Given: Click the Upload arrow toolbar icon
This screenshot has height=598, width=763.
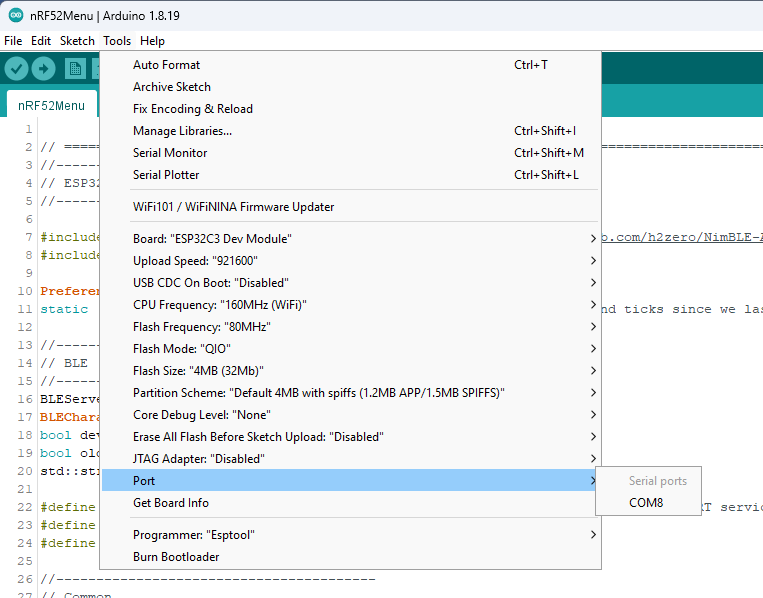Looking at the screenshot, I should [x=44, y=69].
